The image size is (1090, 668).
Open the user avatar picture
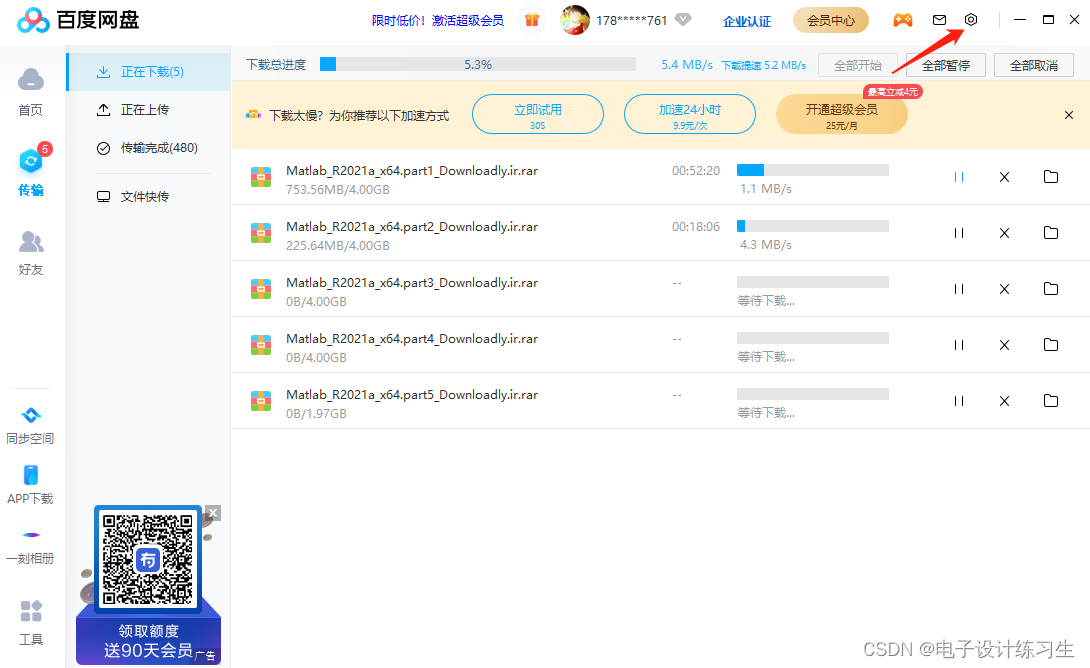[575, 20]
